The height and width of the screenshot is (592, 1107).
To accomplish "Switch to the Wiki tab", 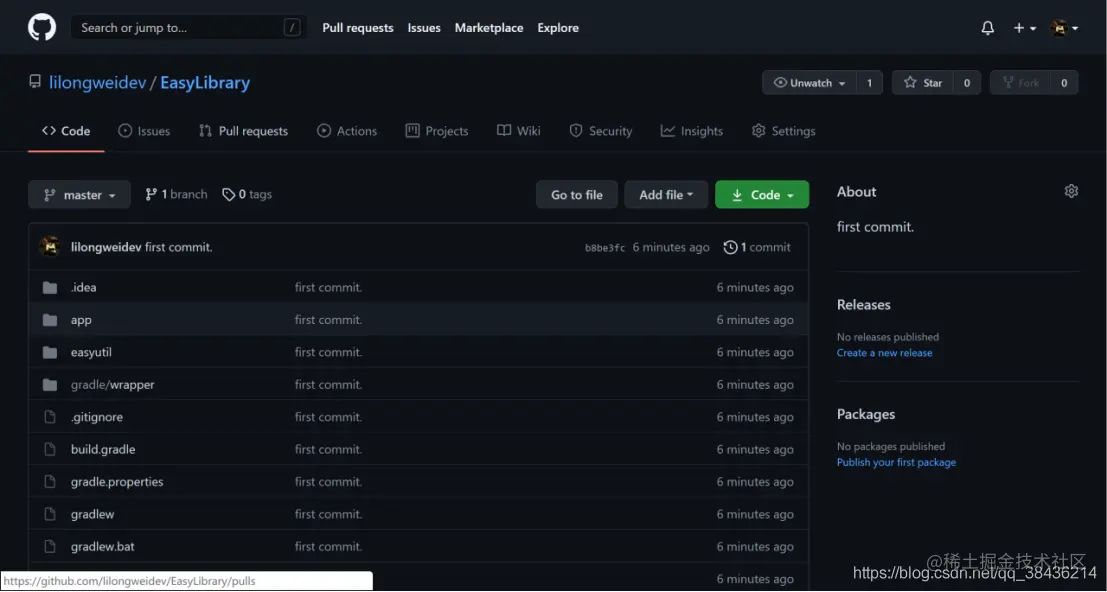I will click(519, 131).
